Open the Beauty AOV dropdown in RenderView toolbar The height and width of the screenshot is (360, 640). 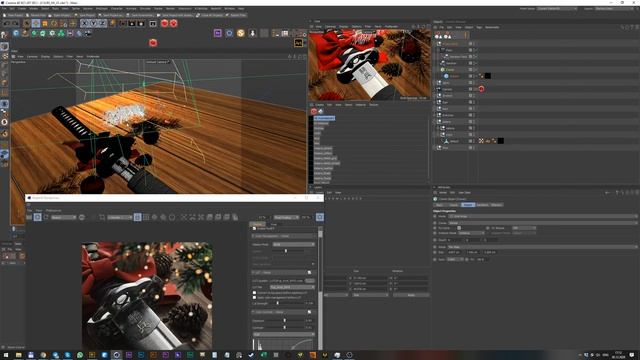tap(63, 217)
